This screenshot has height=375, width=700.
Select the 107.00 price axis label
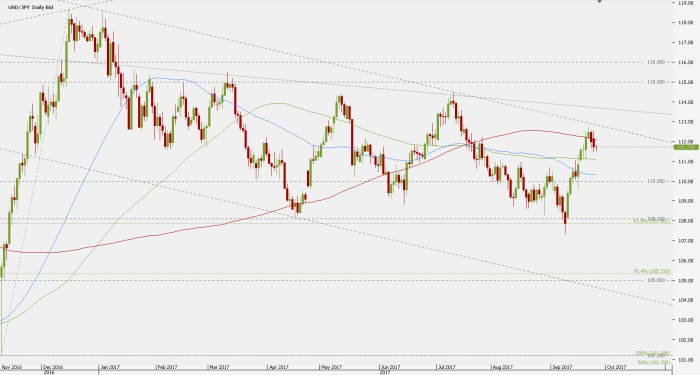coord(686,241)
